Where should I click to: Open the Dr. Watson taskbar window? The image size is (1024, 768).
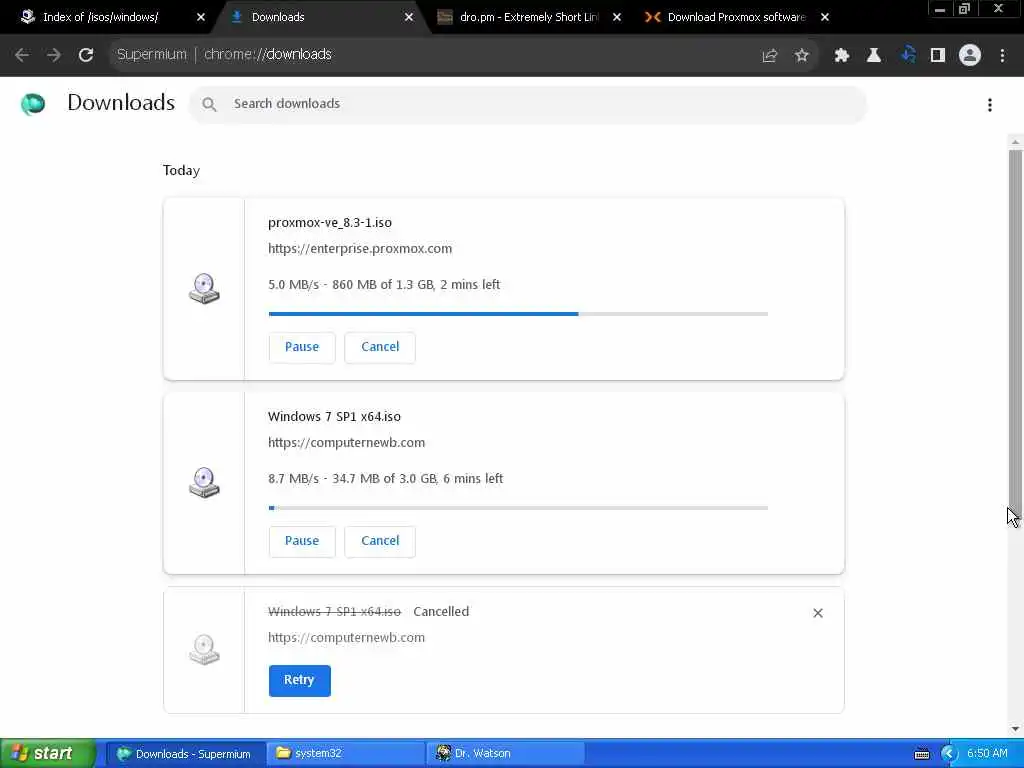(505, 754)
